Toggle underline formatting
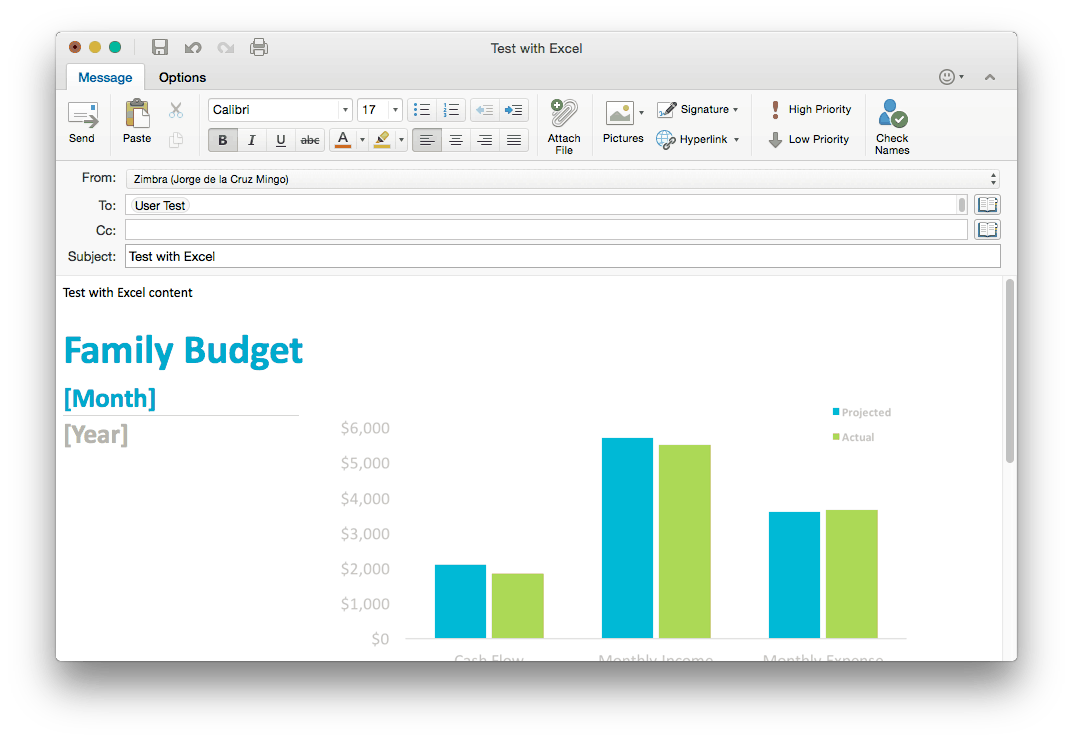 click(x=281, y=140)
